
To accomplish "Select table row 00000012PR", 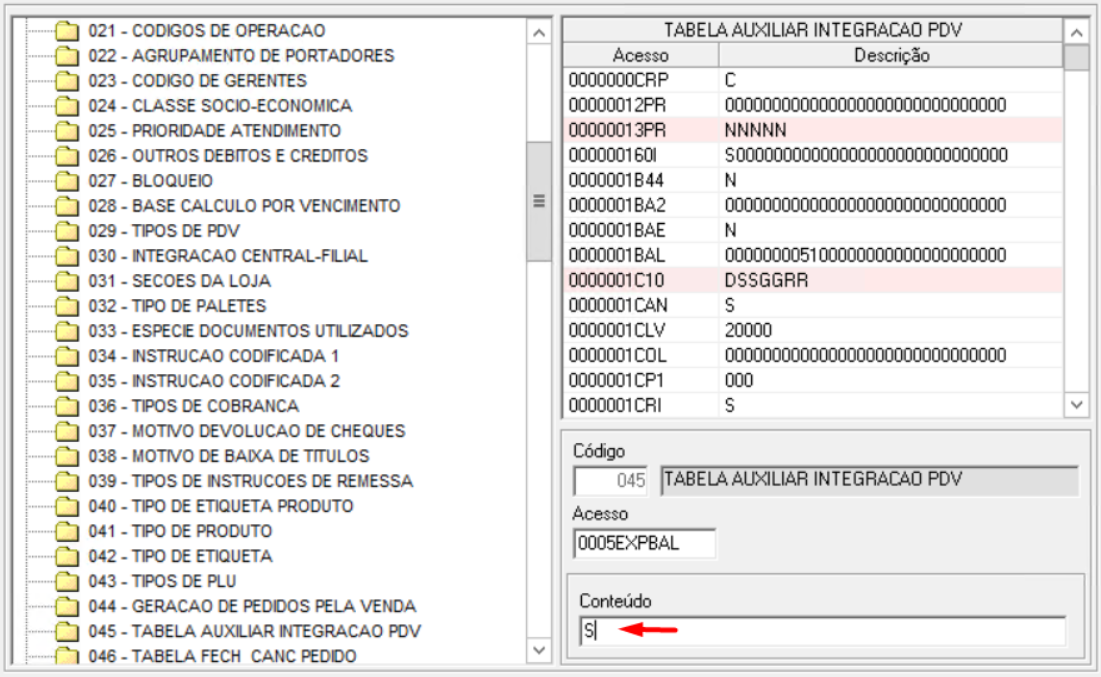I will click(813, 105).
